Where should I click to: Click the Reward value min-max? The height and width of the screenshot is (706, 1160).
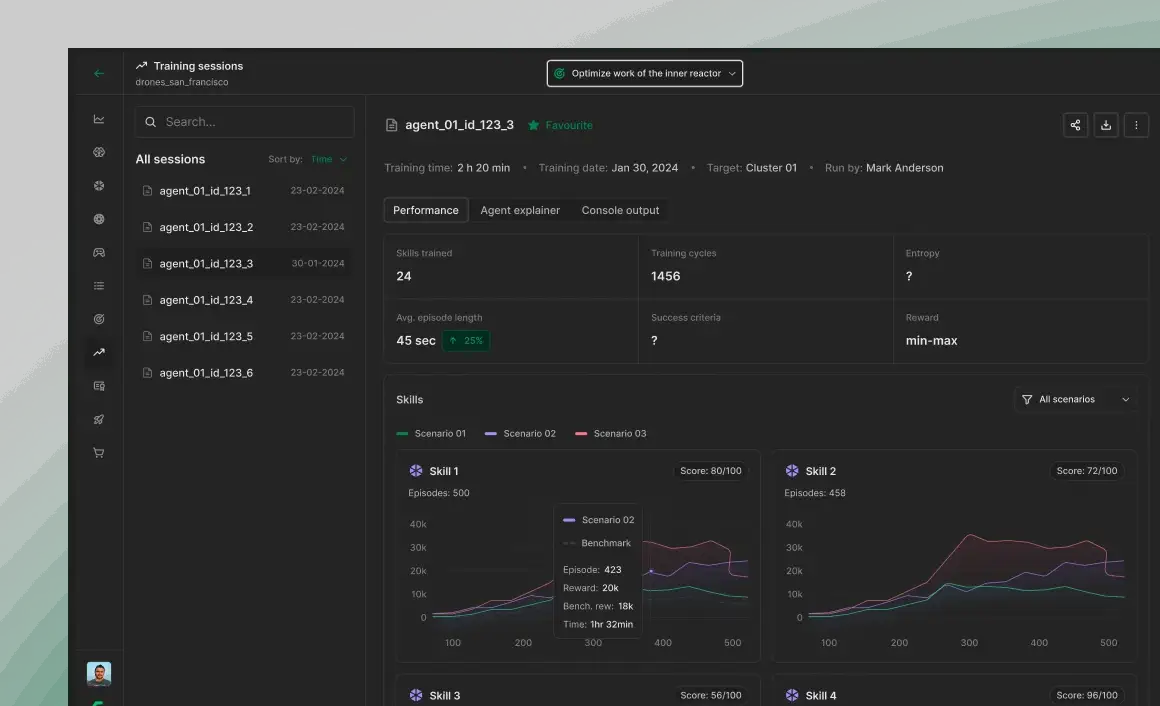[931, 340]
